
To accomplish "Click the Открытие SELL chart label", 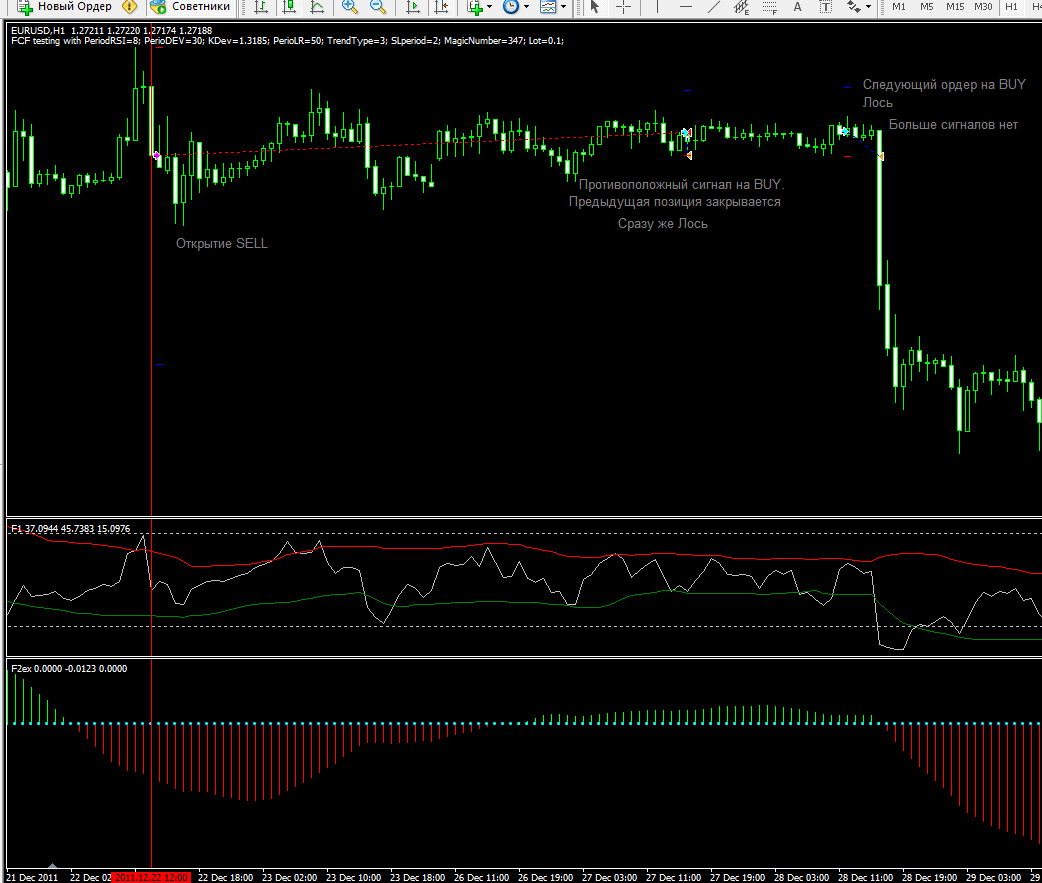I will (222, 244).
